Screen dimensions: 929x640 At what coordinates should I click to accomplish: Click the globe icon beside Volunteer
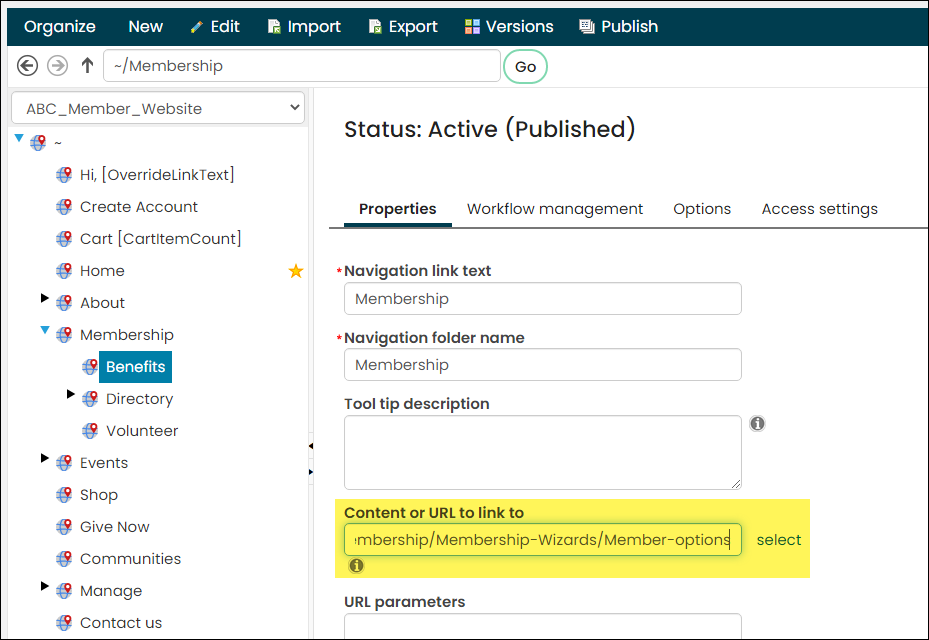pyautogui.click(x=90, y=431)
